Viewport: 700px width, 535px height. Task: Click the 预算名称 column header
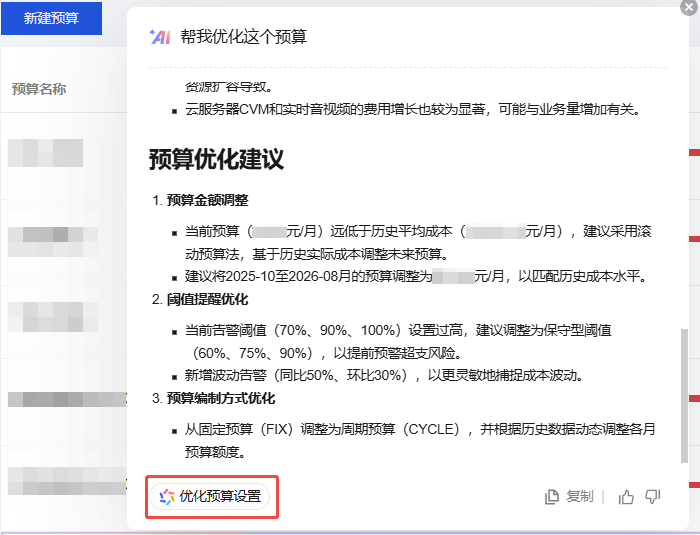point(39,89)
